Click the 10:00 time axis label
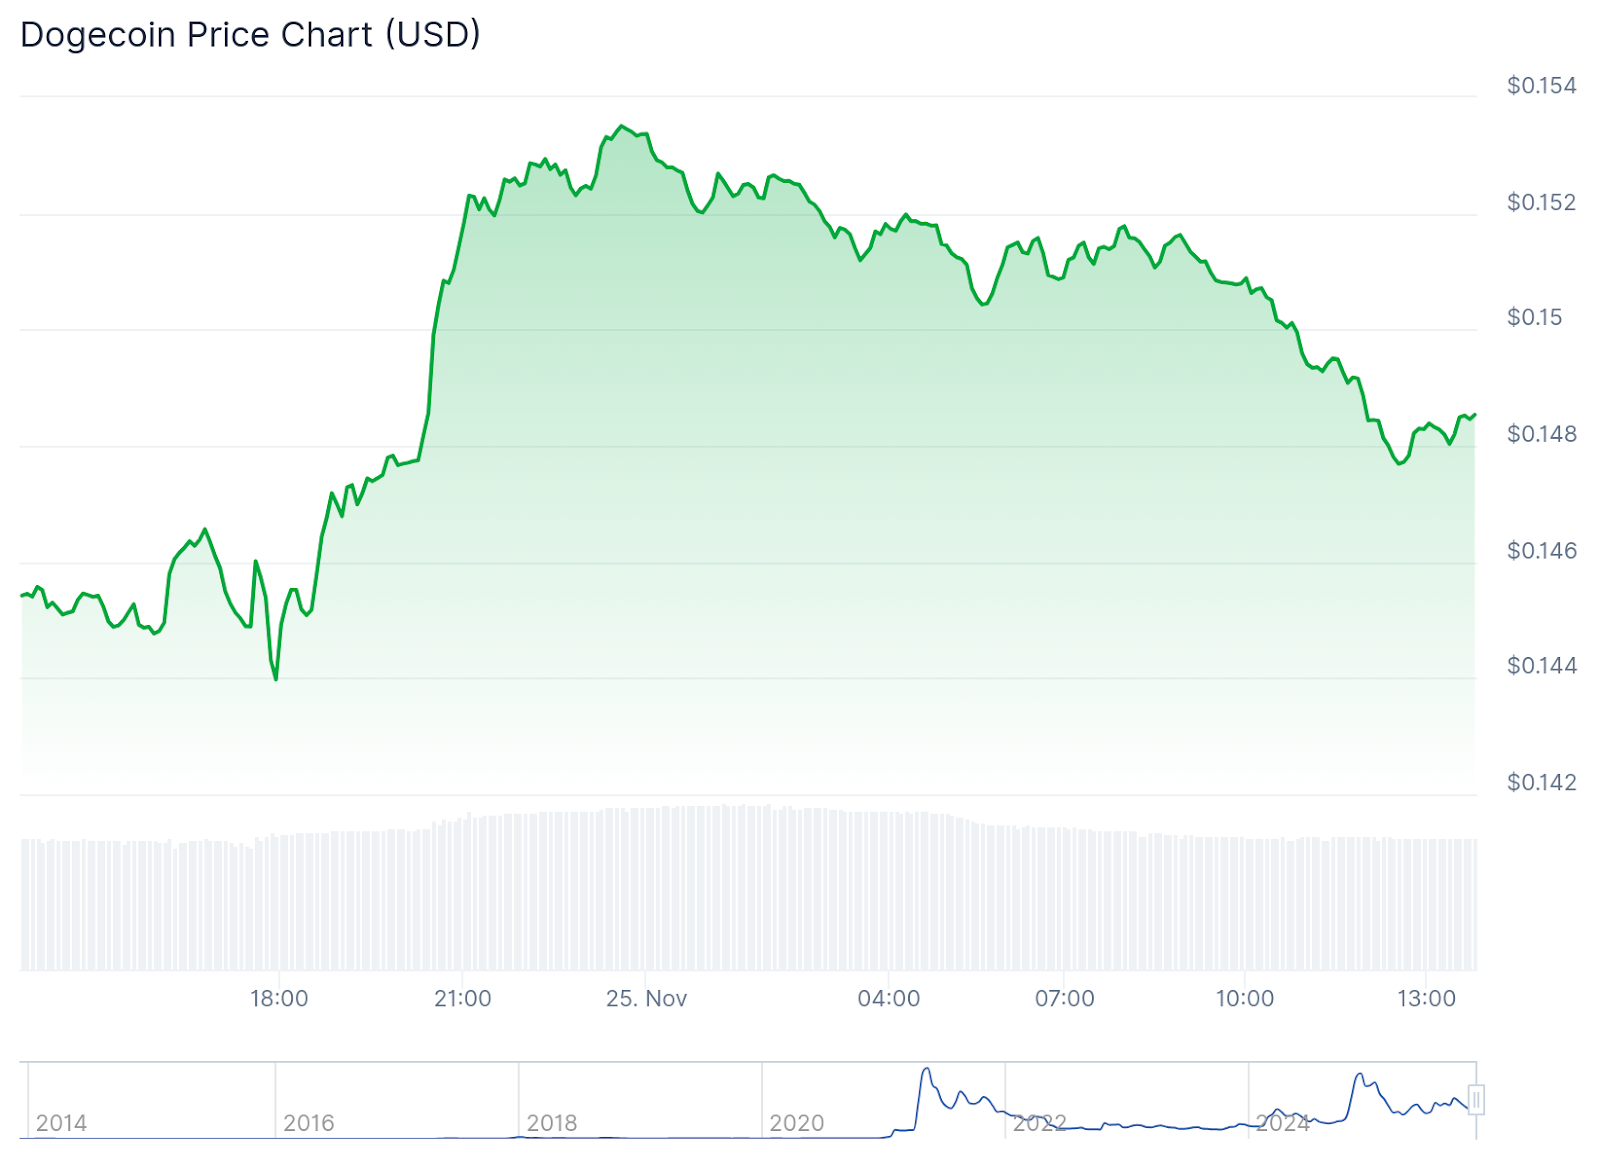 pyautogui.click(x=1245, y=998)
